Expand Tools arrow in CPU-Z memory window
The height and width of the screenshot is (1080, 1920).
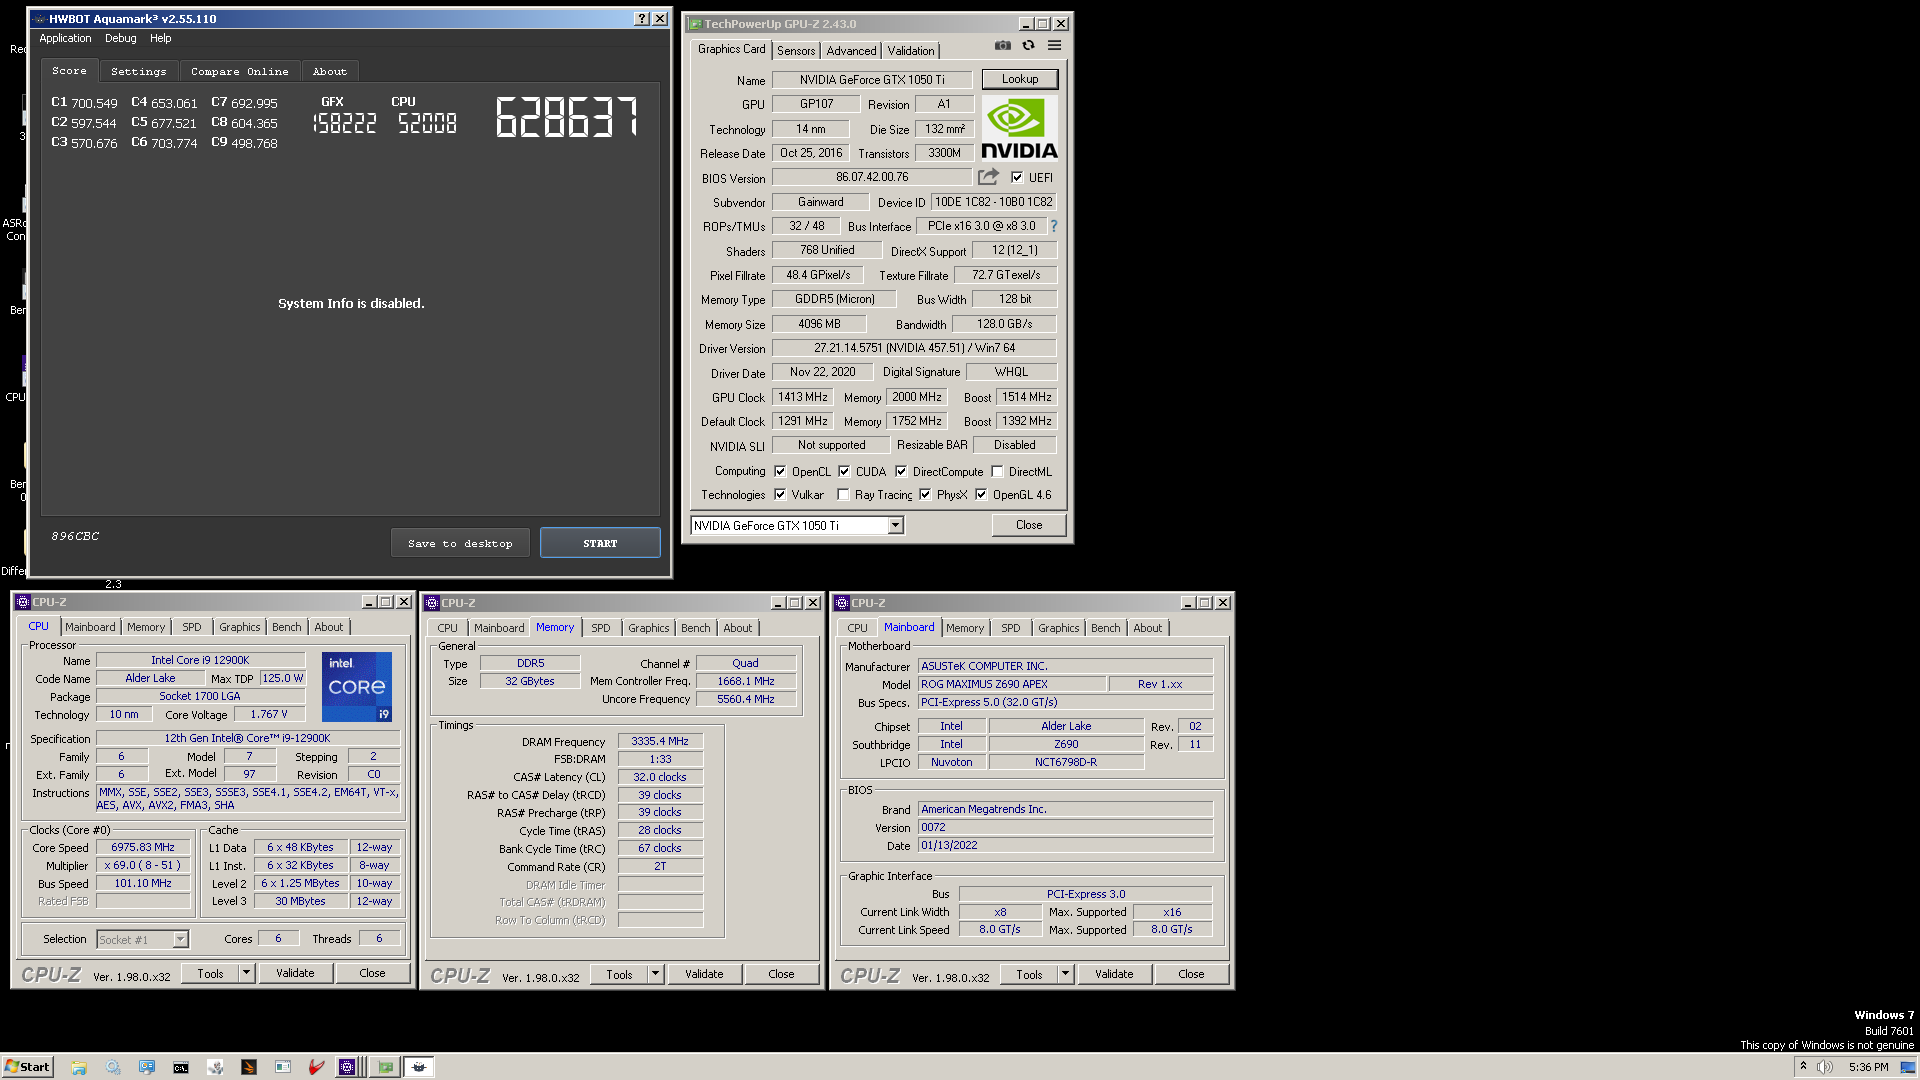[x=655, y=974]
